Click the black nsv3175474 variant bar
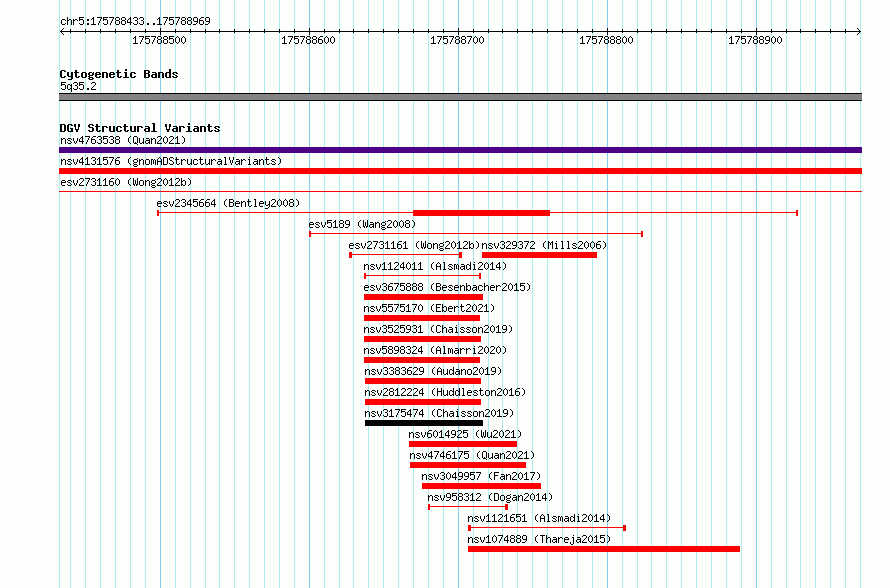The height and width of the screenshot is (588, 890). coord(424,423)
